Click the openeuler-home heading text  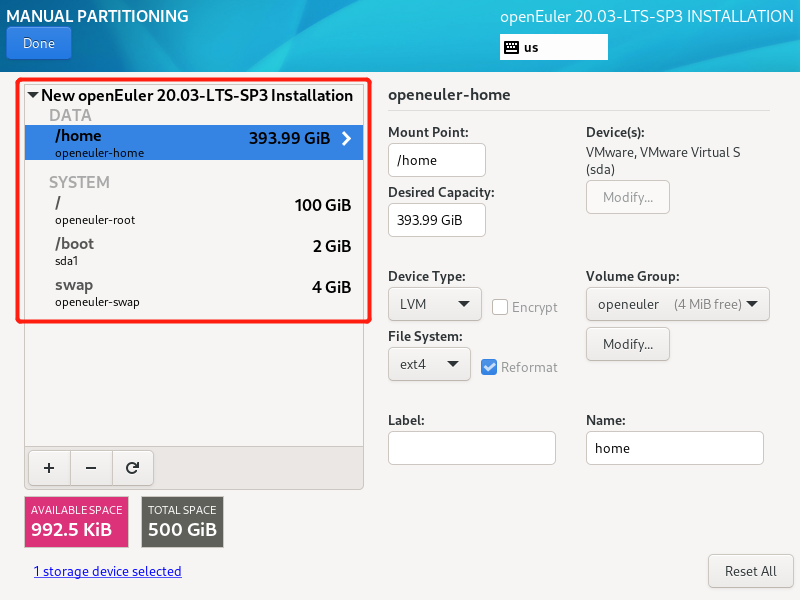tap(449, 95)
